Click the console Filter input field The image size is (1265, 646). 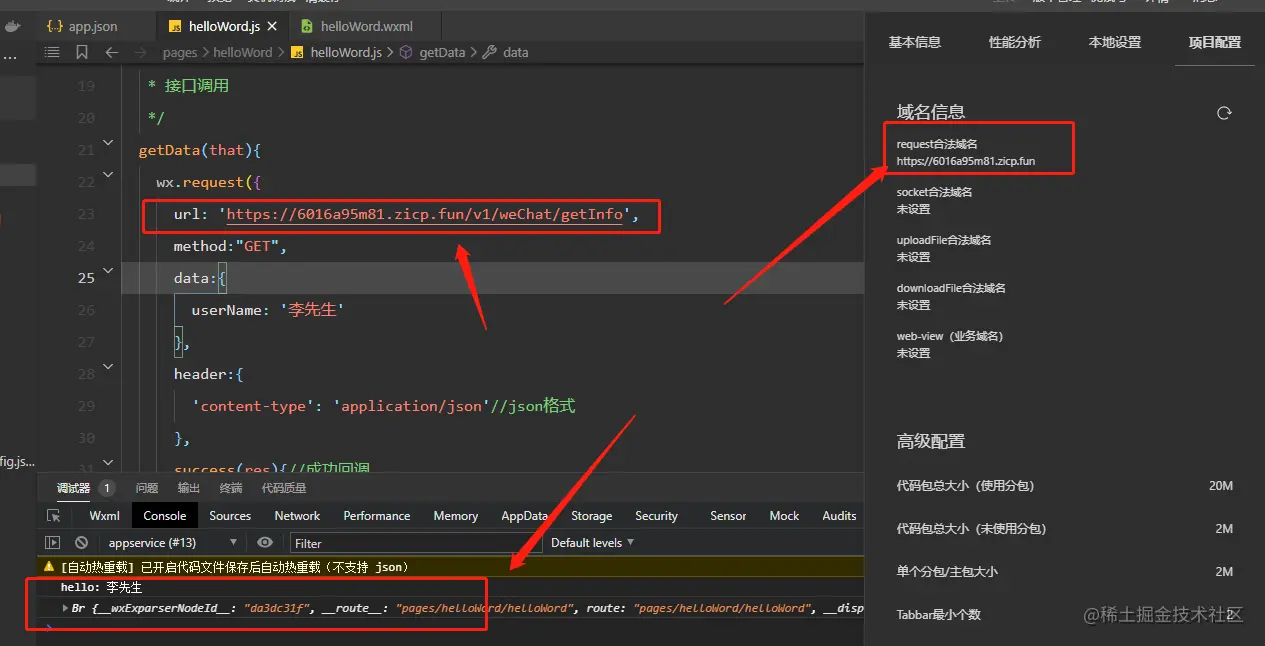[415, 543]
